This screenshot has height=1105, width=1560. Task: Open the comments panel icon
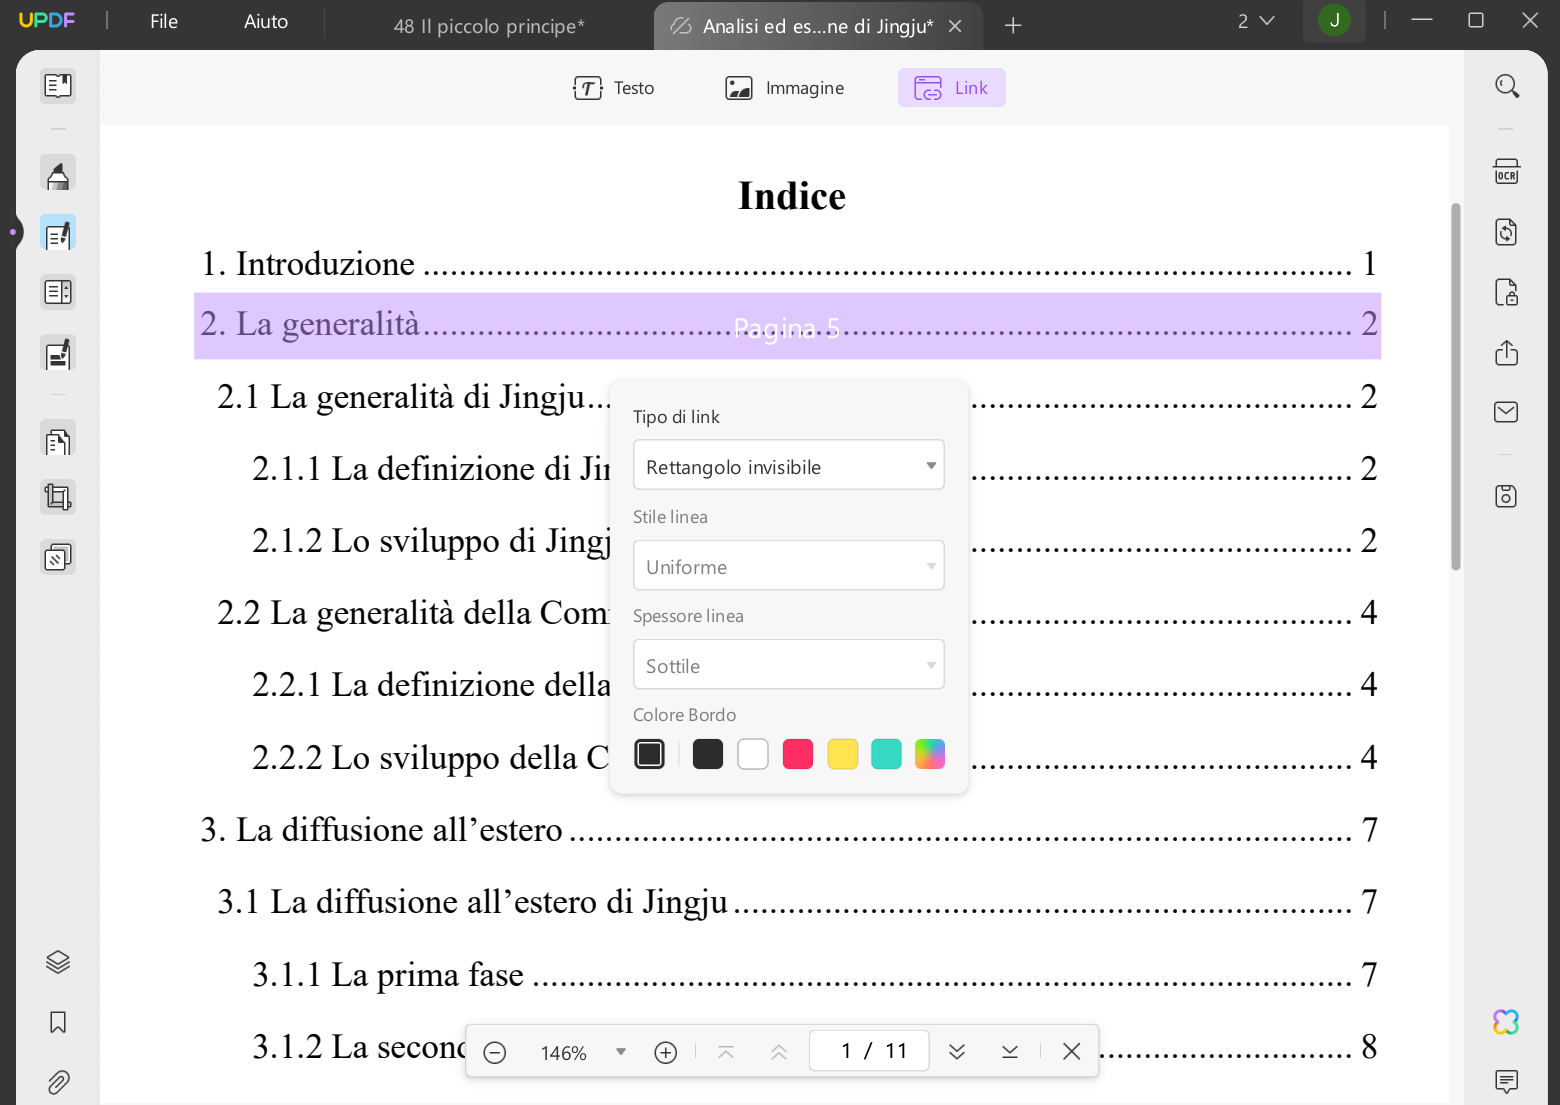click(x=1507, y=1081)
